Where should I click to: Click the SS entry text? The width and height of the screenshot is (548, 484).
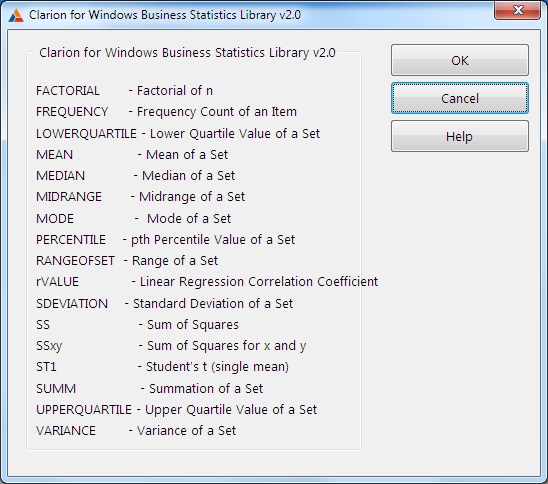[137, 325]
